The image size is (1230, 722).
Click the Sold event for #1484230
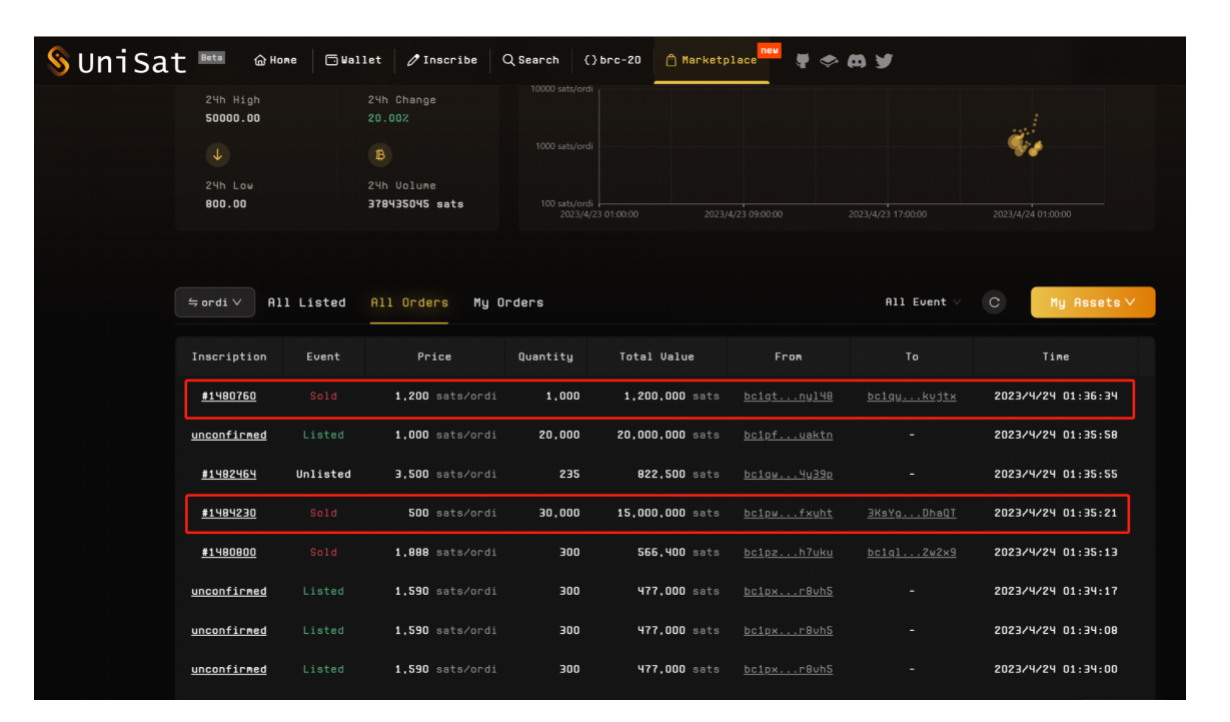(323, 513)
